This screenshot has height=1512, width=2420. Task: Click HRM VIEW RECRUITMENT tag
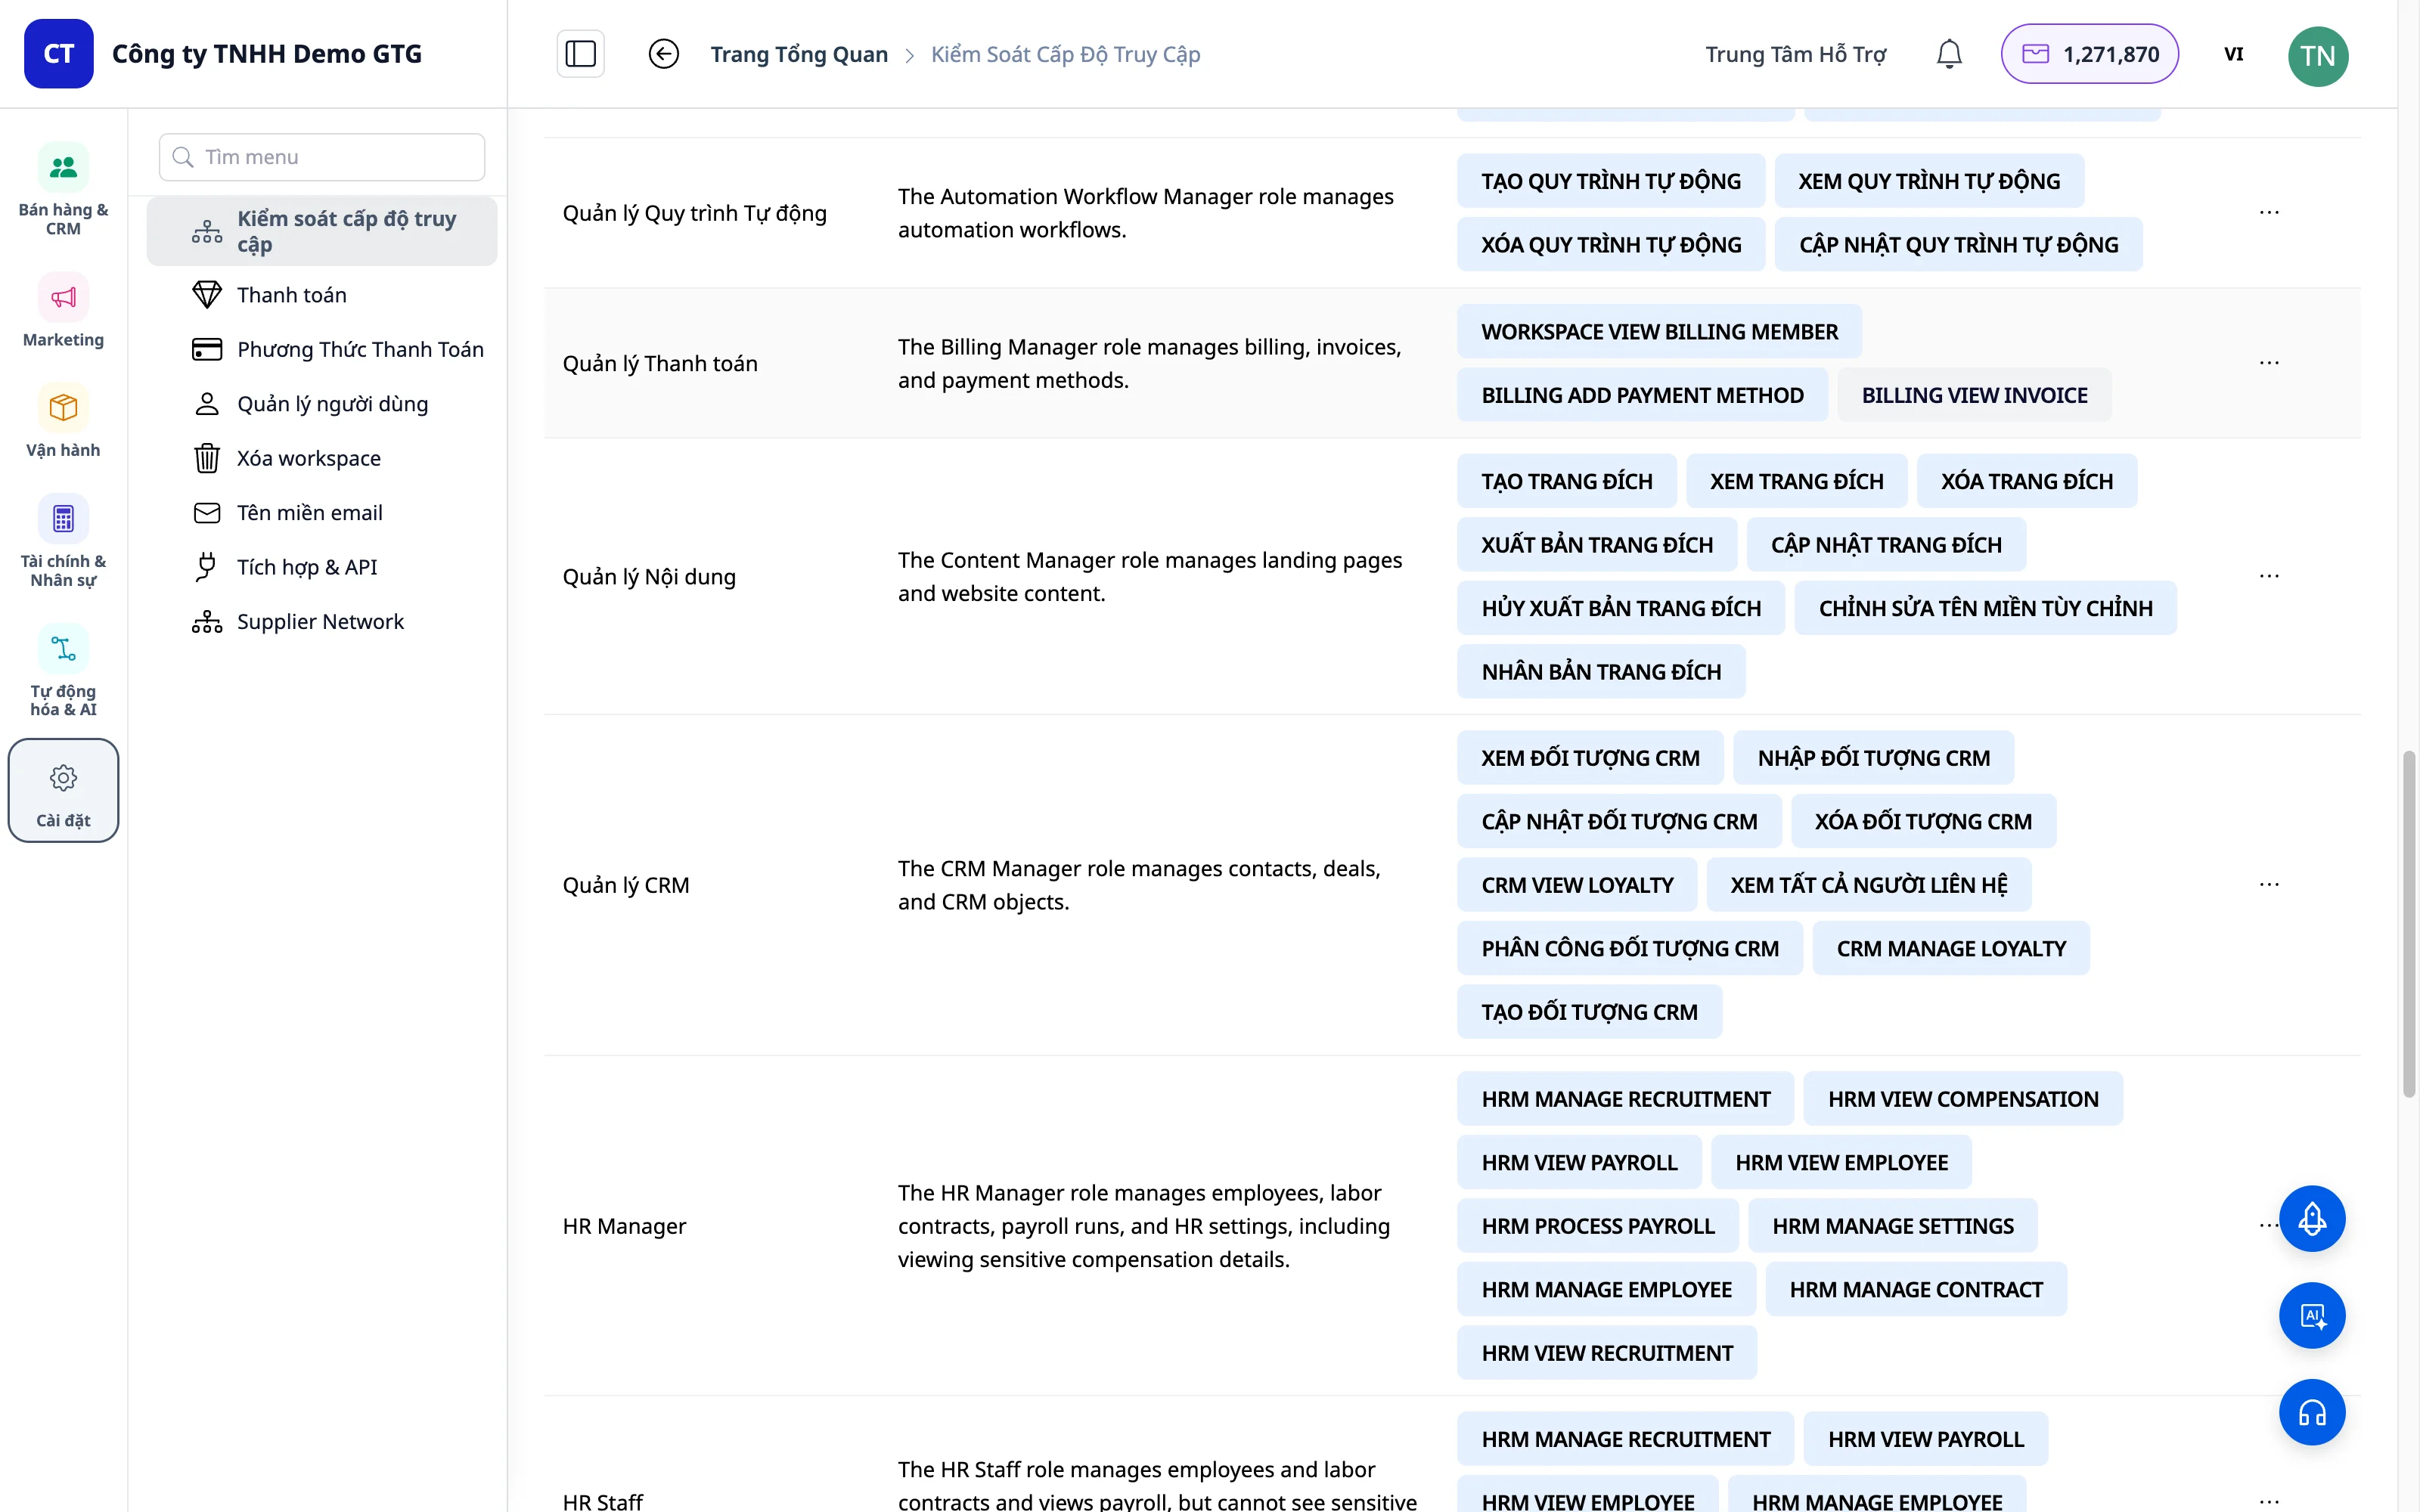1606,1353
